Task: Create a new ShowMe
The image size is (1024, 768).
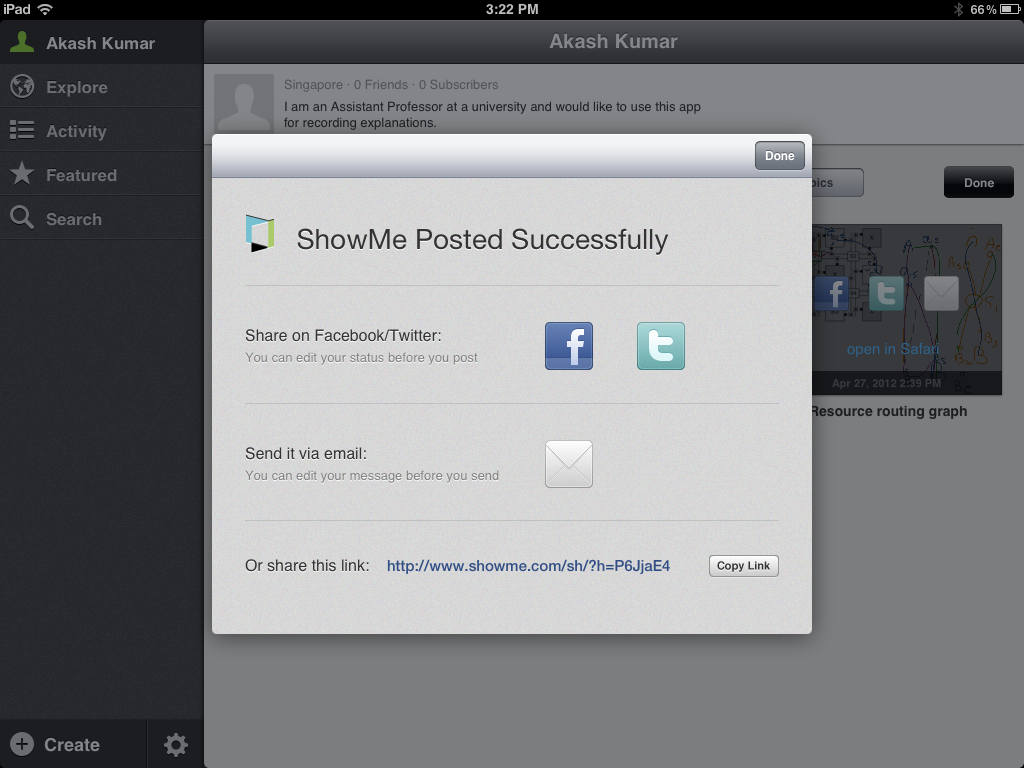Action: (x=73, y=744)
